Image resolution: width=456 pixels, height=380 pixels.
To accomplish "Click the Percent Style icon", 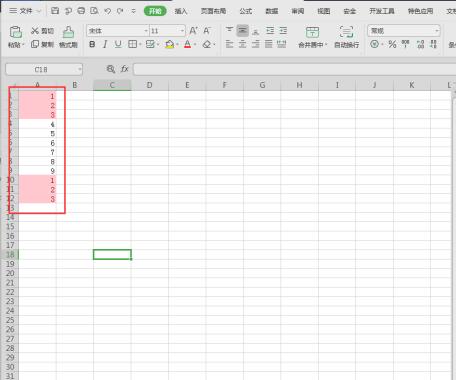I will (392, 44).
